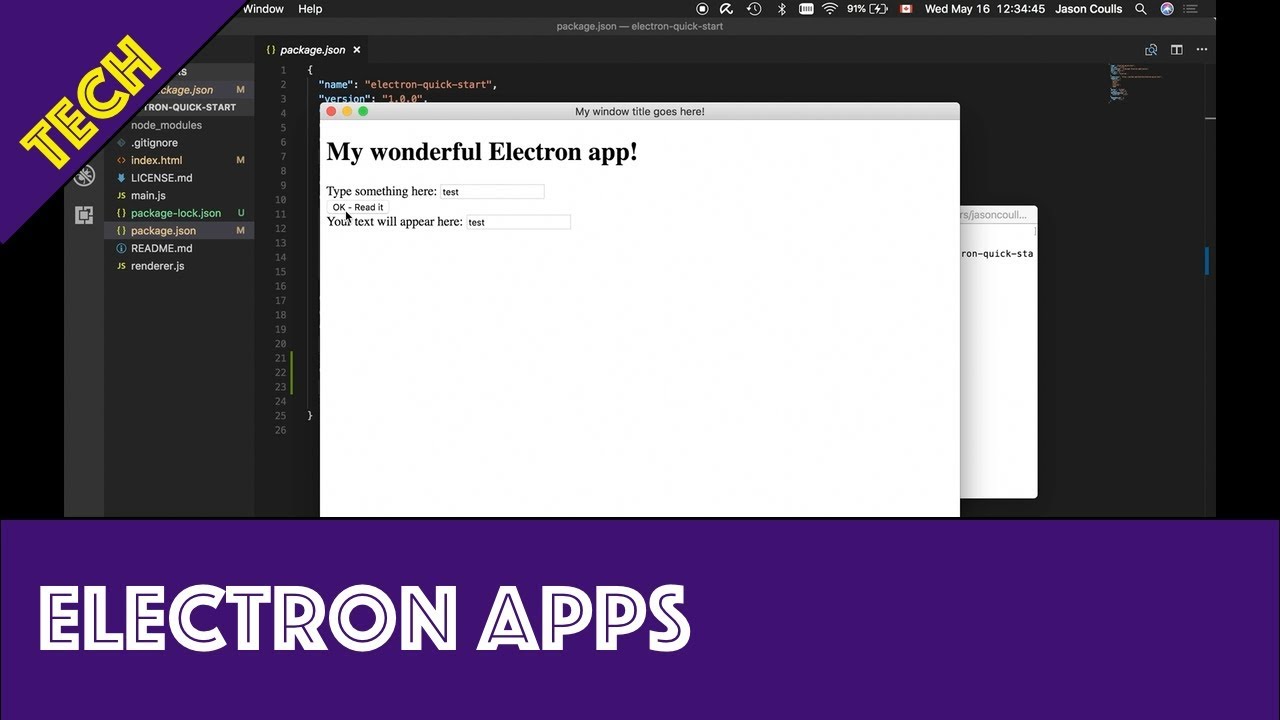Launch Siri from the menu bar
Screen dimensions: 1280x720
point(1167,9)
